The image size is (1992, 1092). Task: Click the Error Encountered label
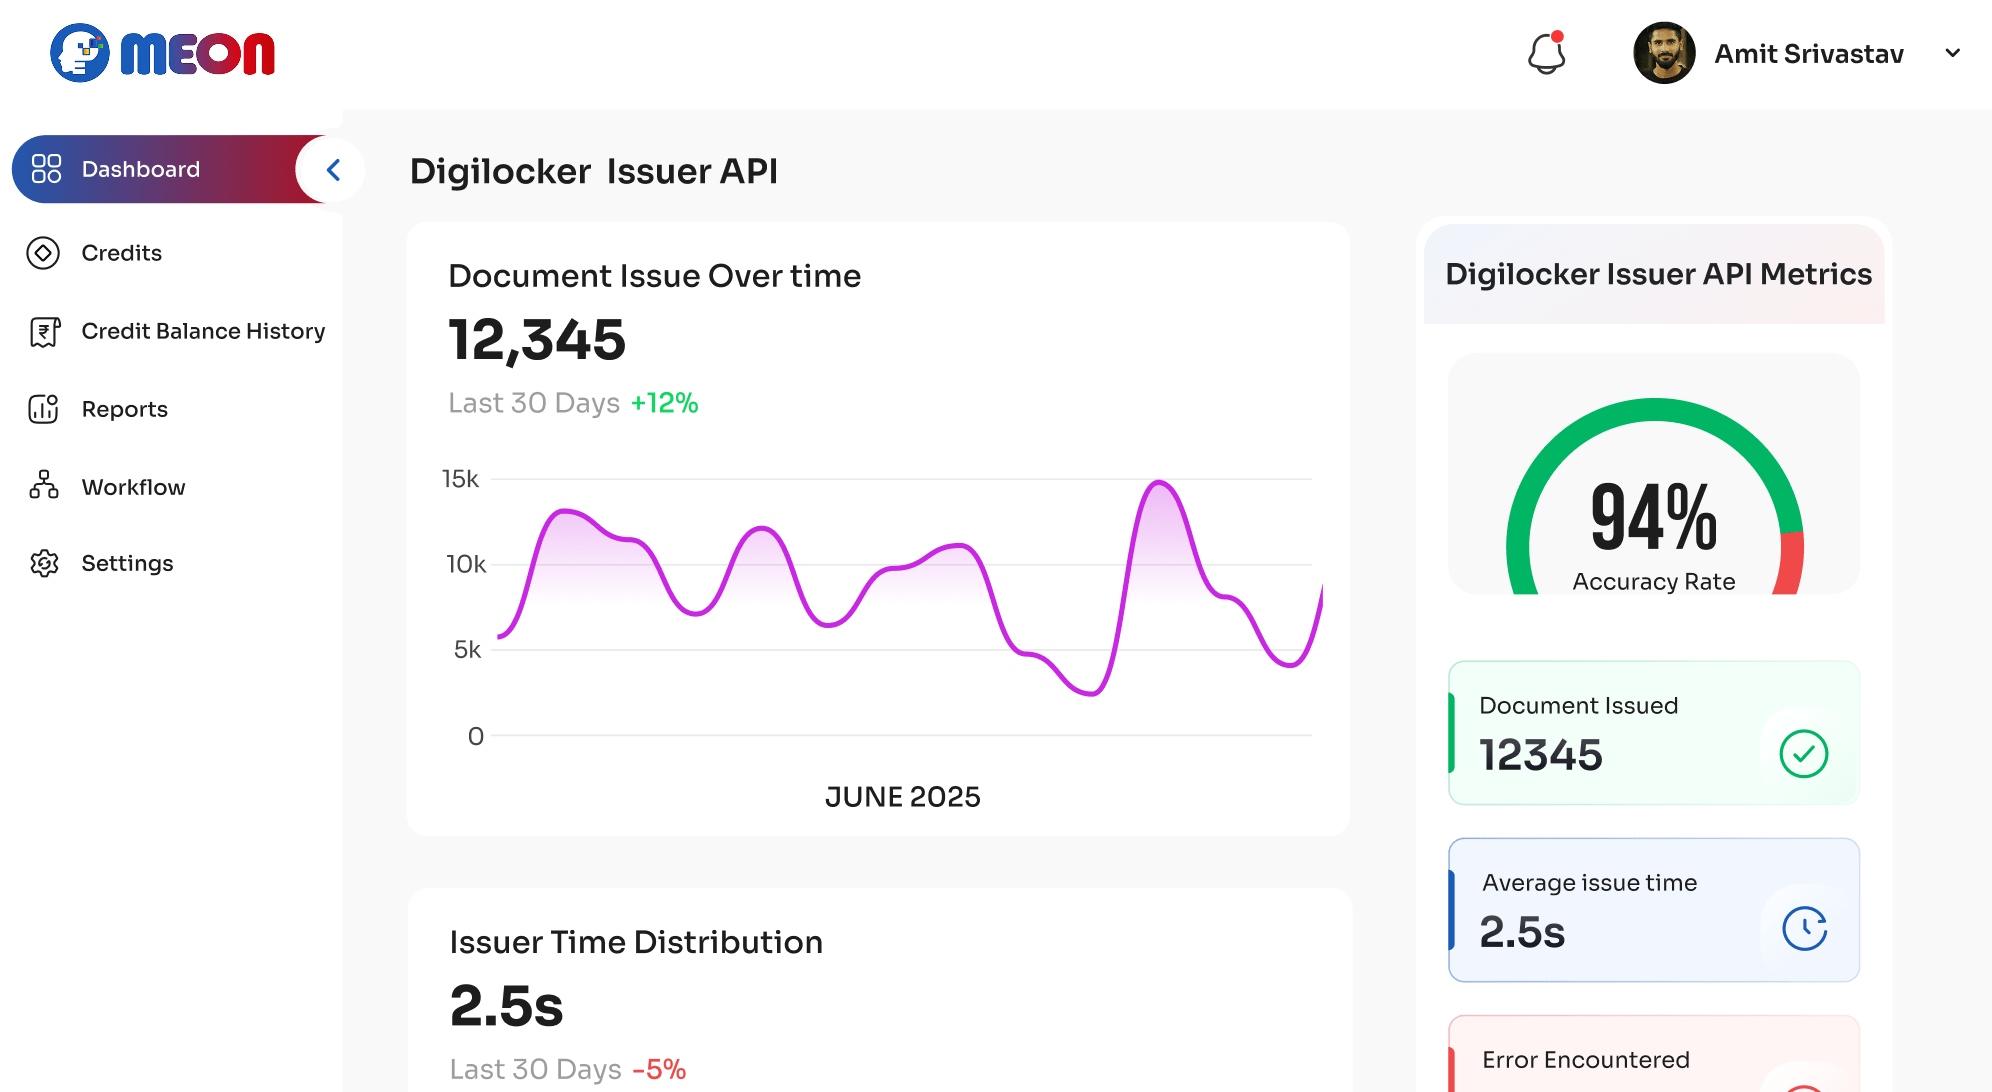pos(1586,1060)
